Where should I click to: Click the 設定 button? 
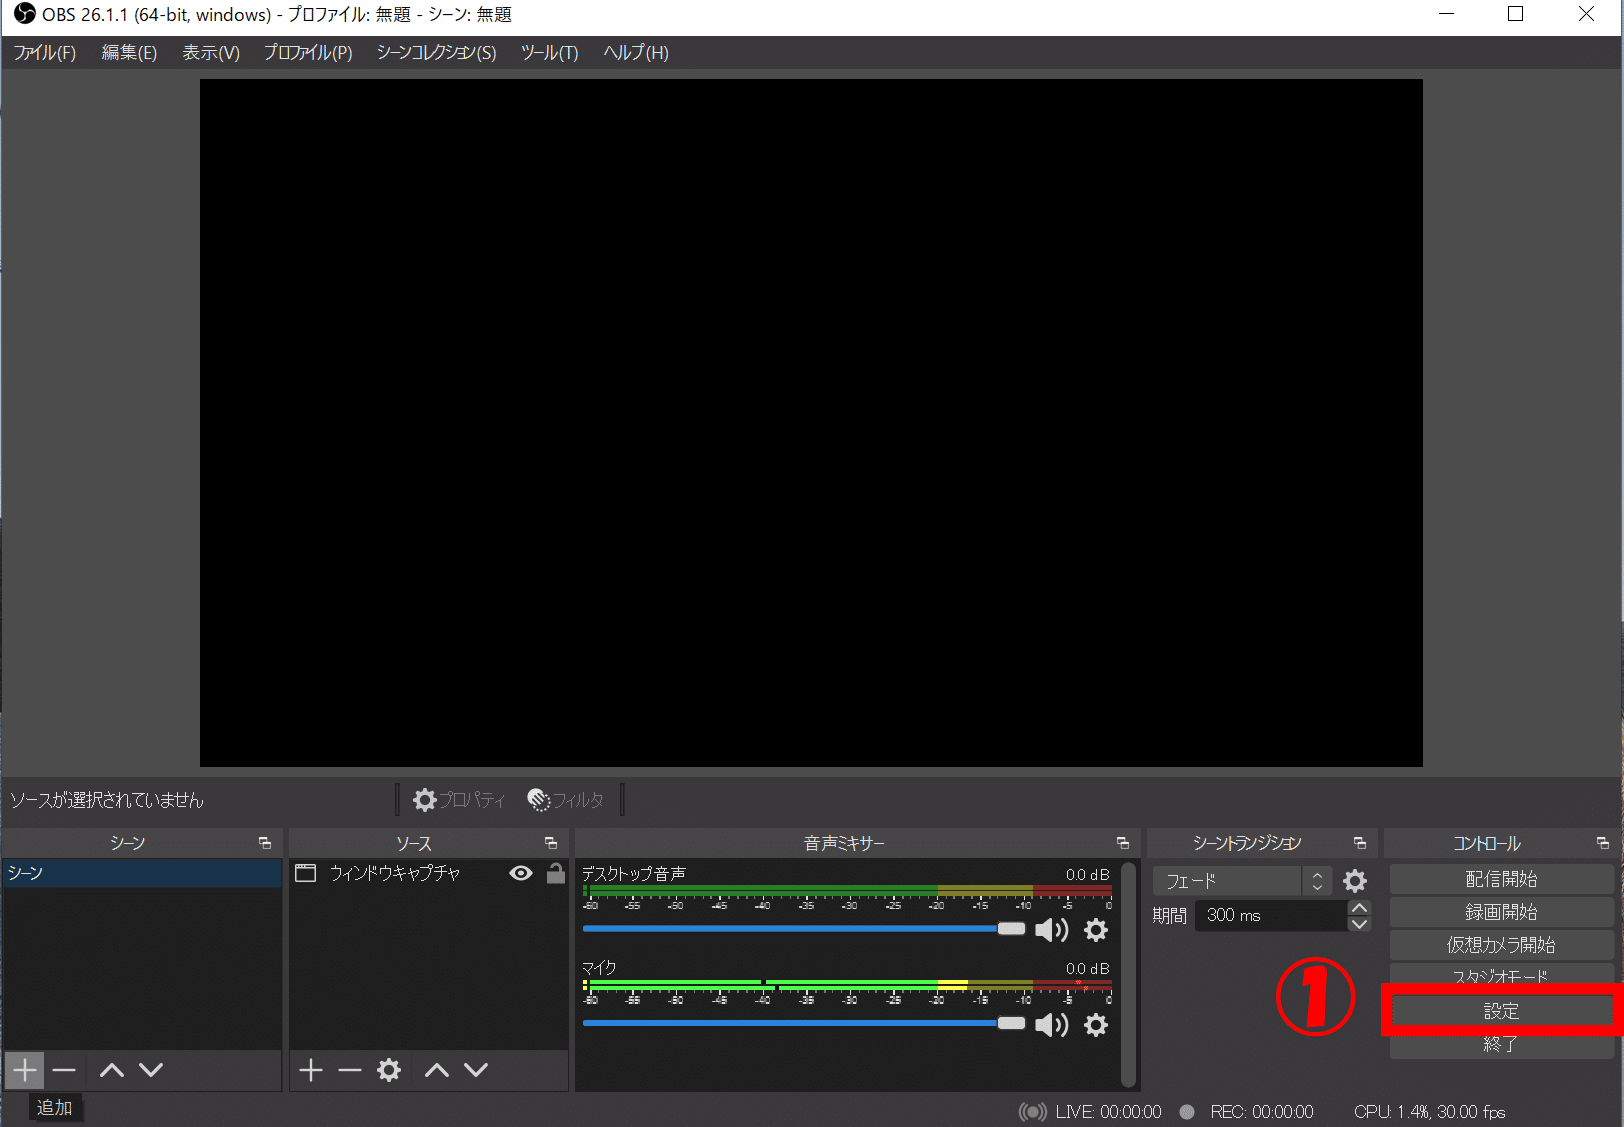point(1500,1011)
